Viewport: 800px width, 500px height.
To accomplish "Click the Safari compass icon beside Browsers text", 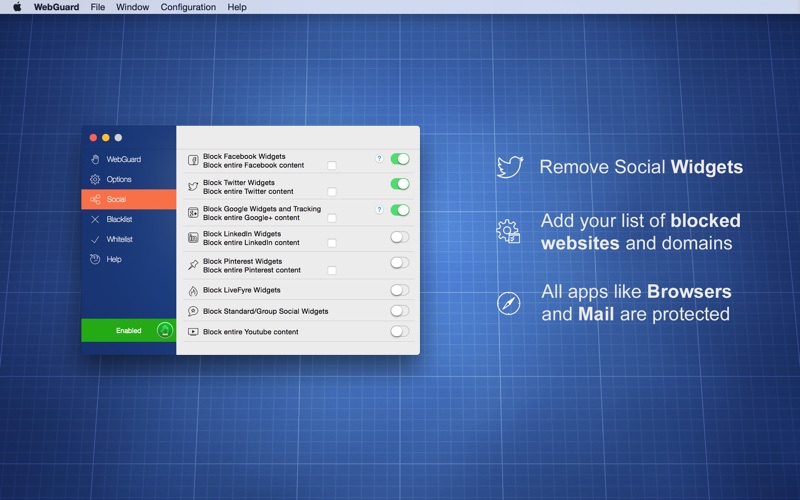I will point(509,303).
